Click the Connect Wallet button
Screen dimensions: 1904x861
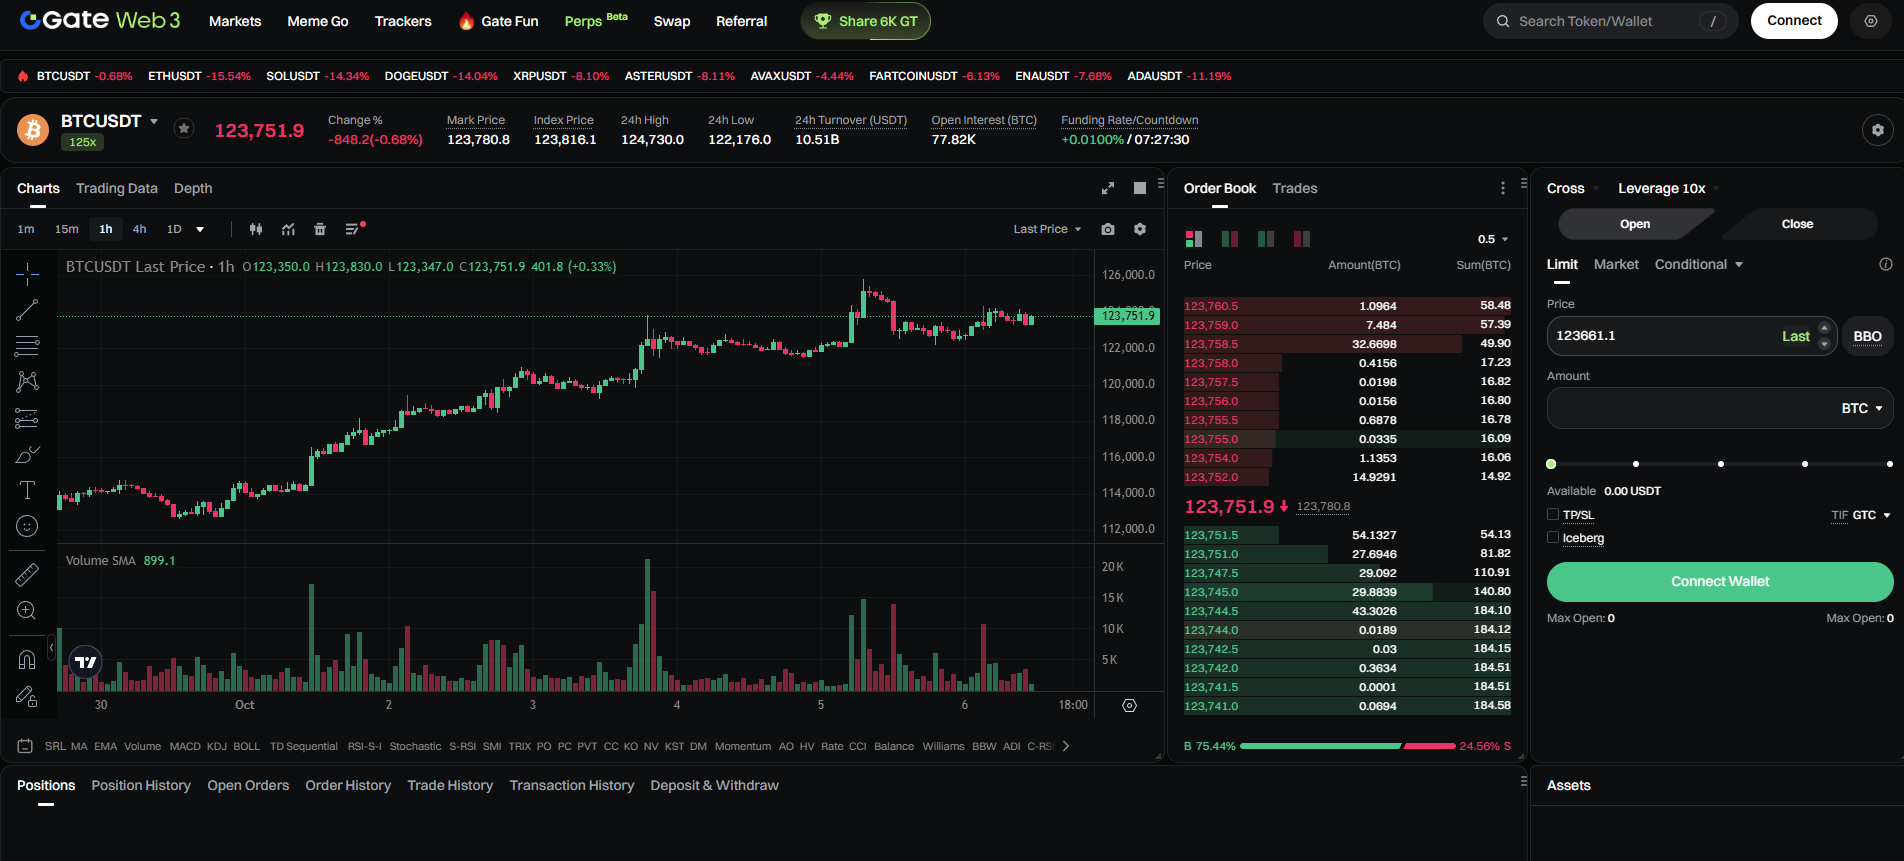1719,581
